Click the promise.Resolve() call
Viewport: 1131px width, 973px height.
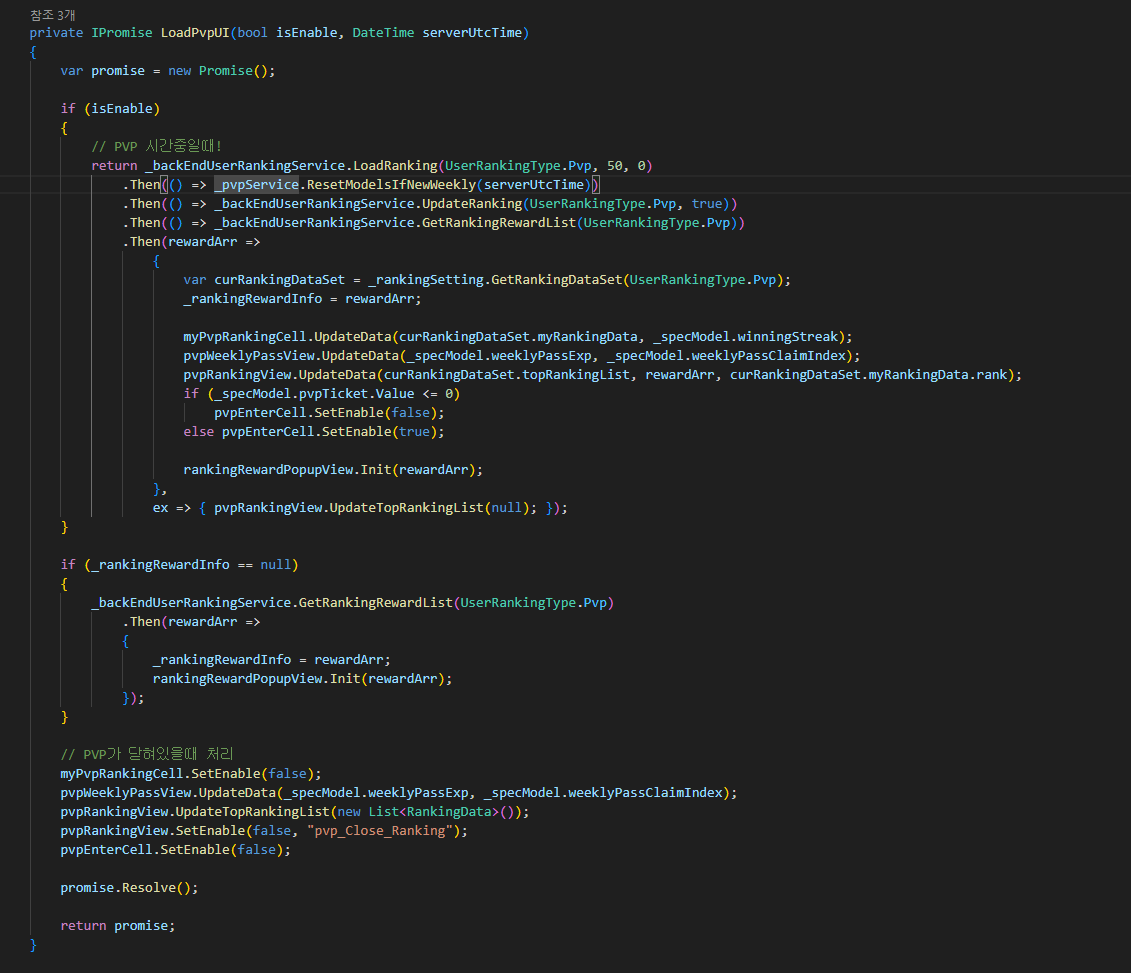click(x=129, y=888)
